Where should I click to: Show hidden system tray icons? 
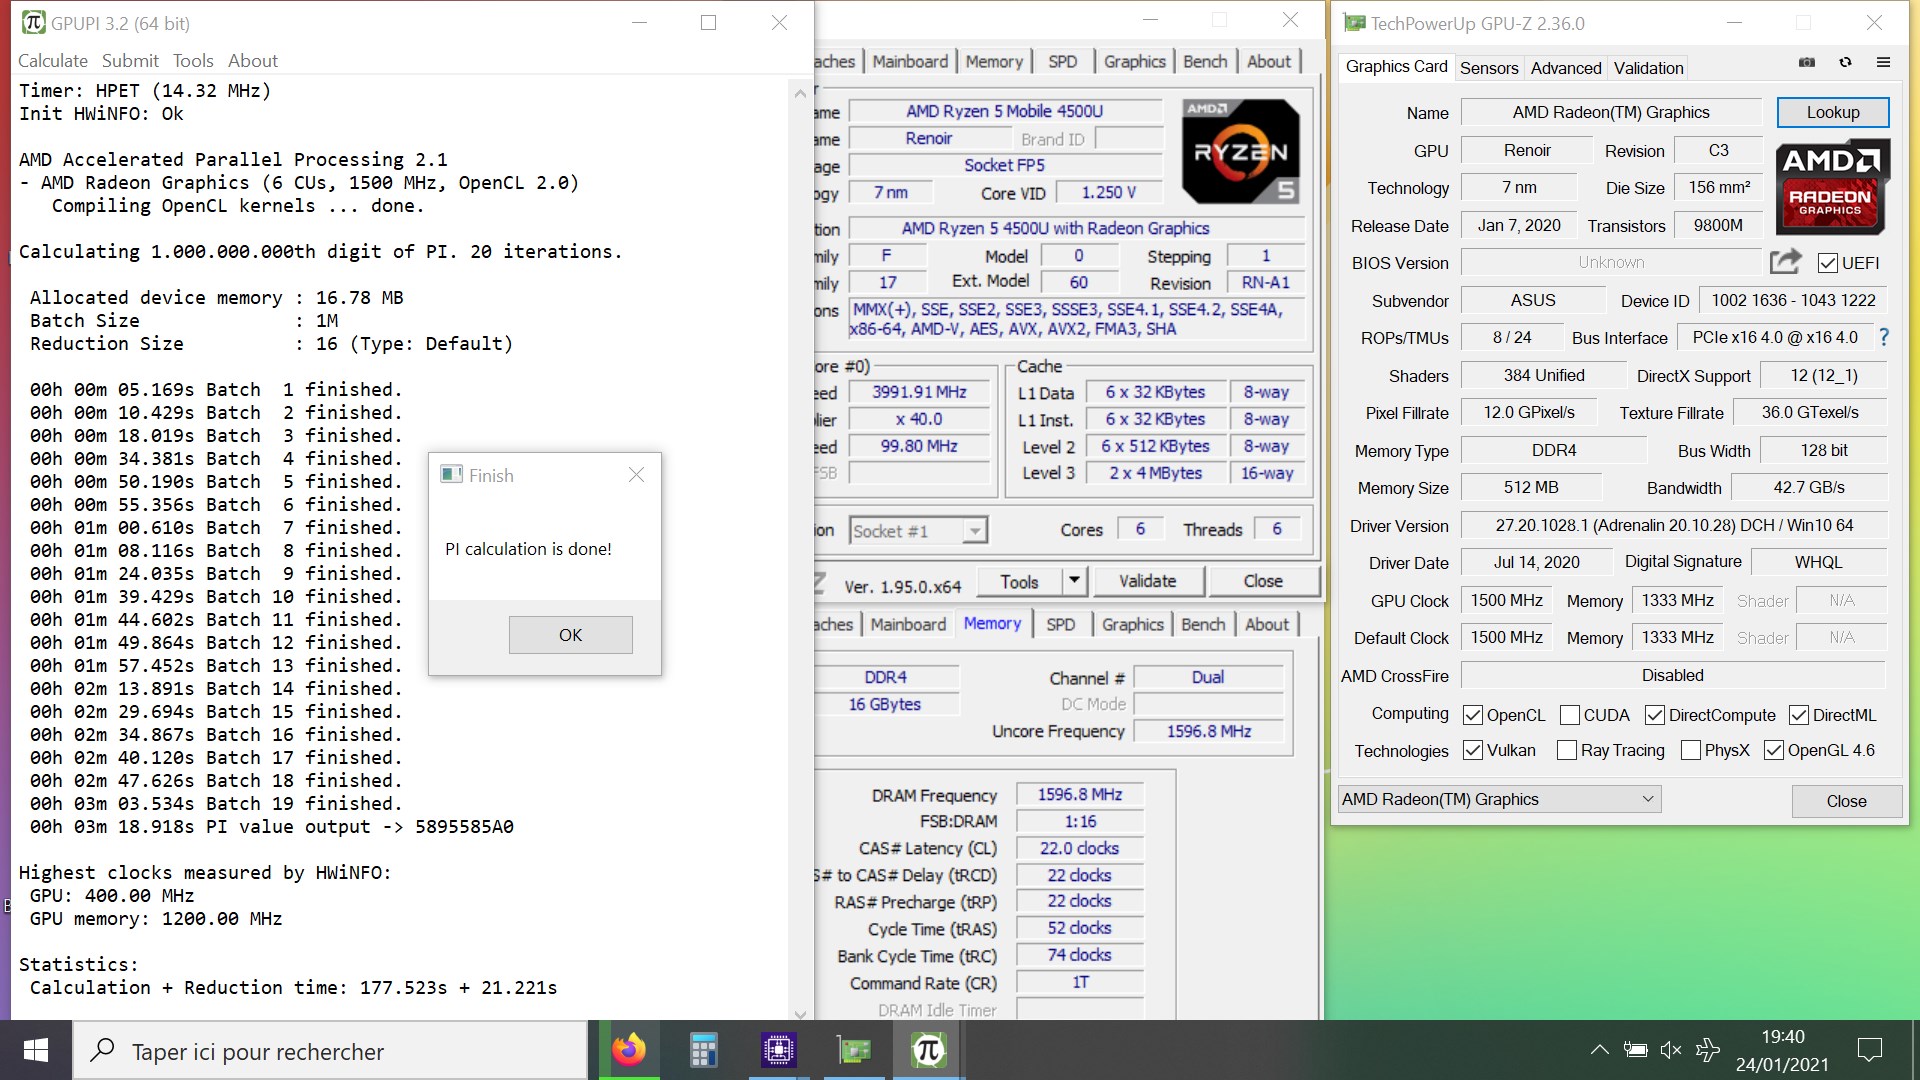tap(1599, 1050)
